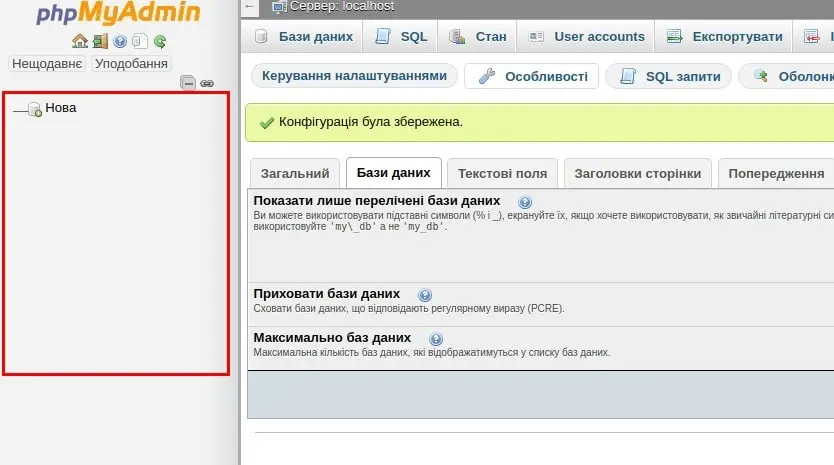Select Нова in the navigation tree
Image resolution: width=834 pixels, height=465 pixels.
click(61, 107)
